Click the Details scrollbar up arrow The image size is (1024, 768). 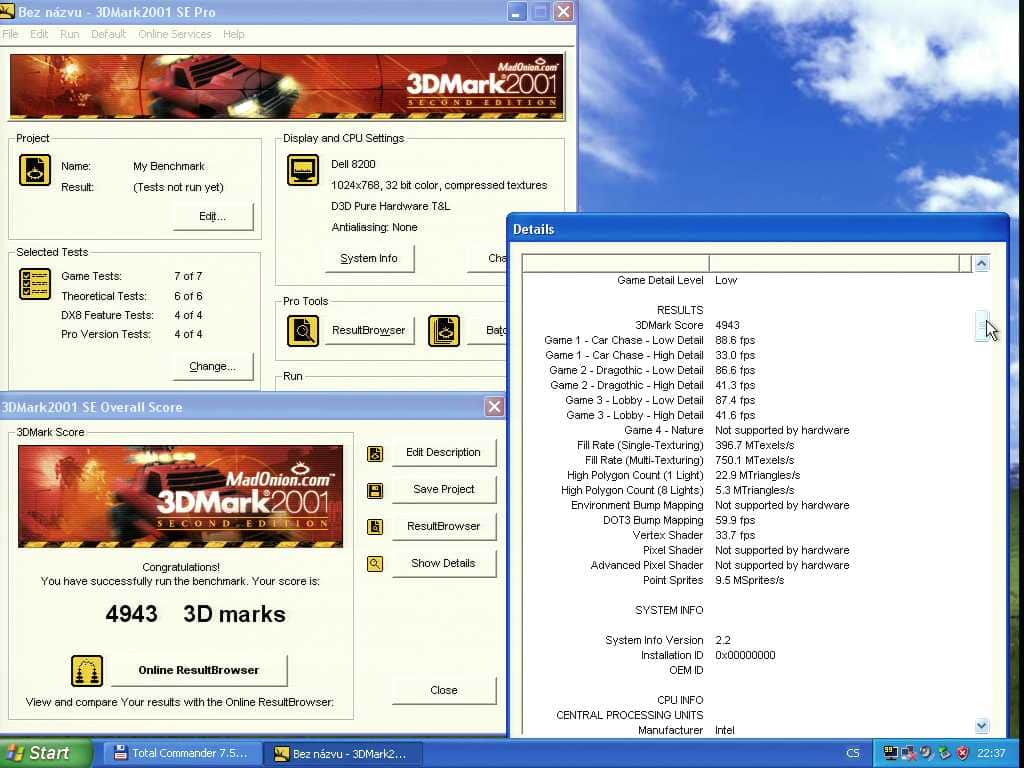pyautogui.click(x=982, y=264)
